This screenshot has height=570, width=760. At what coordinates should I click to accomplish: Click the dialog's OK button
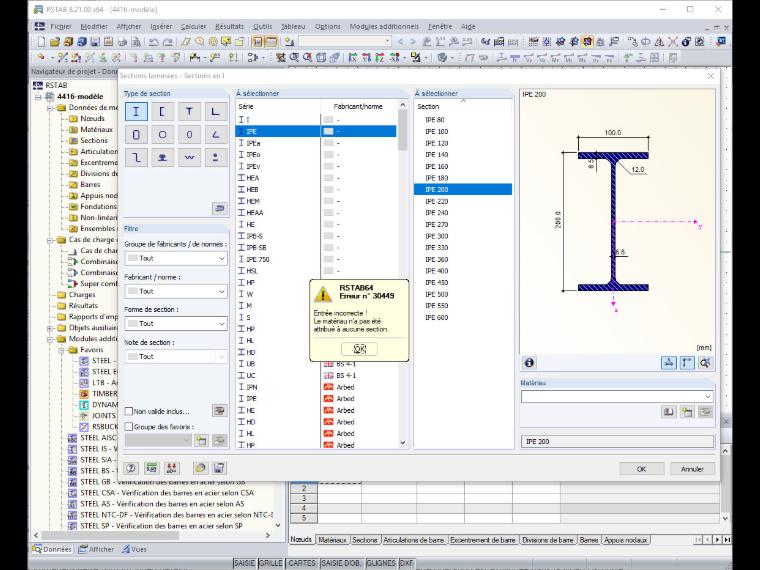coord(641,469)
